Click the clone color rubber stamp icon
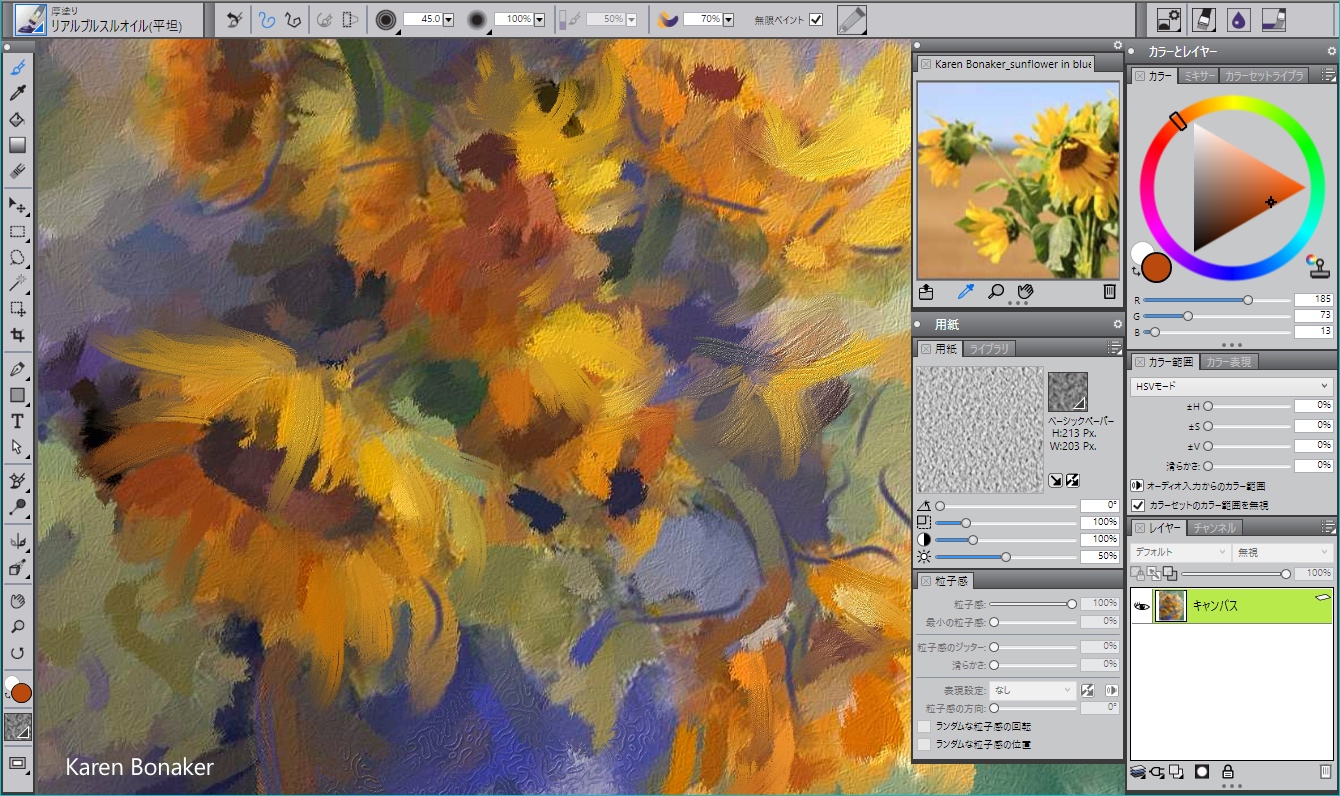 click(x=1316, y=265)
